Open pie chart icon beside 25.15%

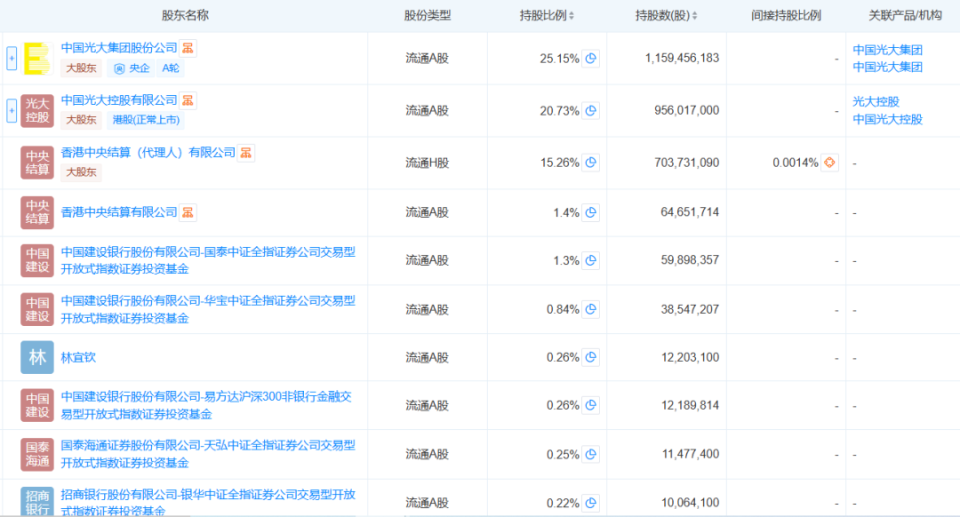[x=591, y=58]
